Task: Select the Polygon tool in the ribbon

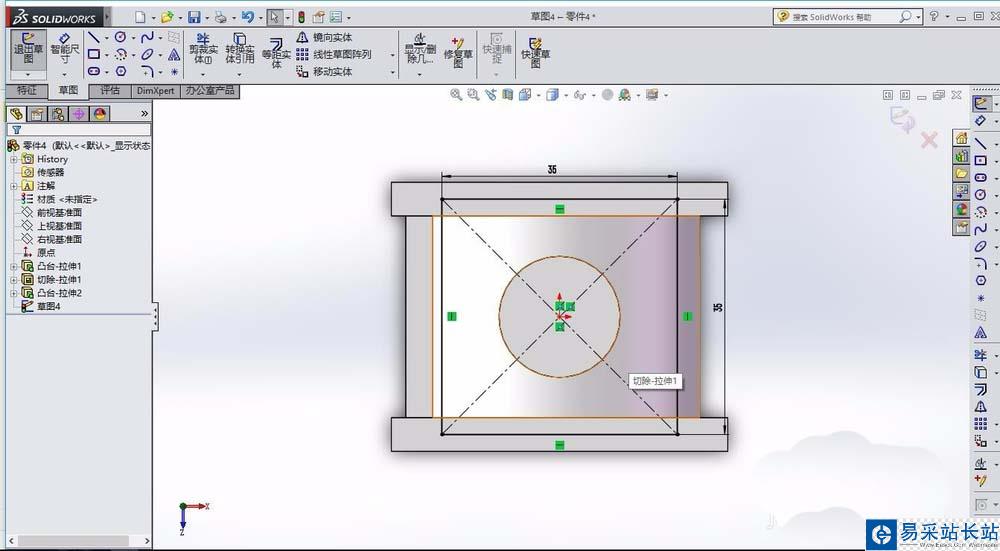Action: (x=121, y=71)
